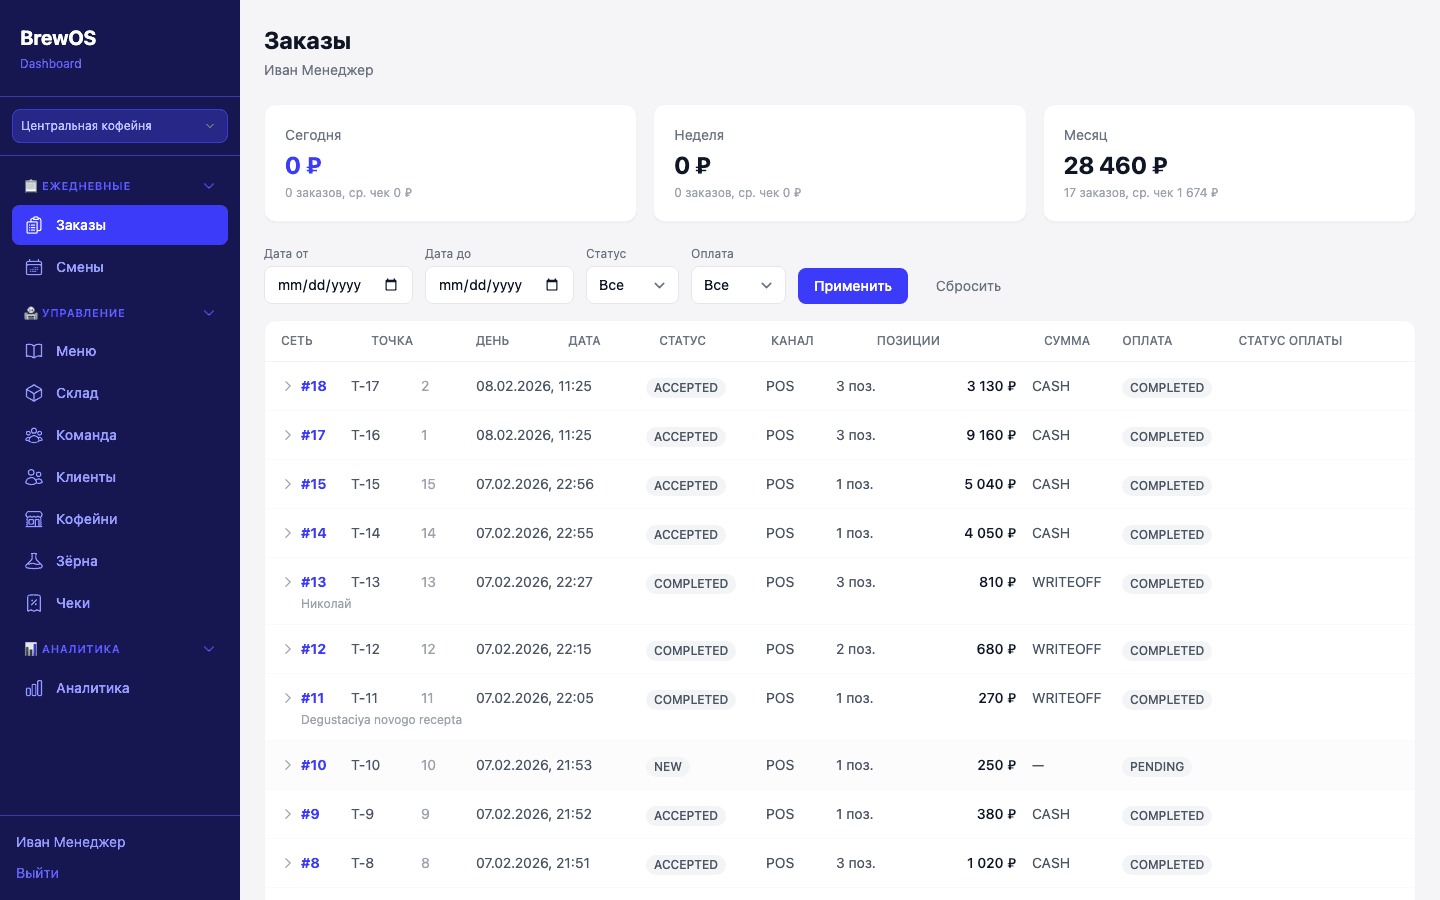1440x900 pixels.
Task: Open the Смены calendar icon
Action: pos(34,267)
